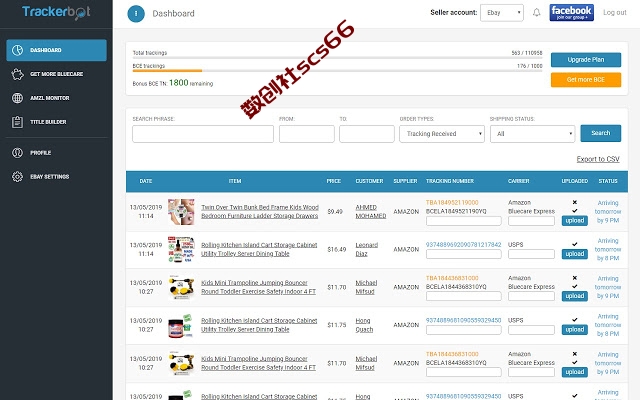
Task: Click the DATE column header
Action: 146,181
